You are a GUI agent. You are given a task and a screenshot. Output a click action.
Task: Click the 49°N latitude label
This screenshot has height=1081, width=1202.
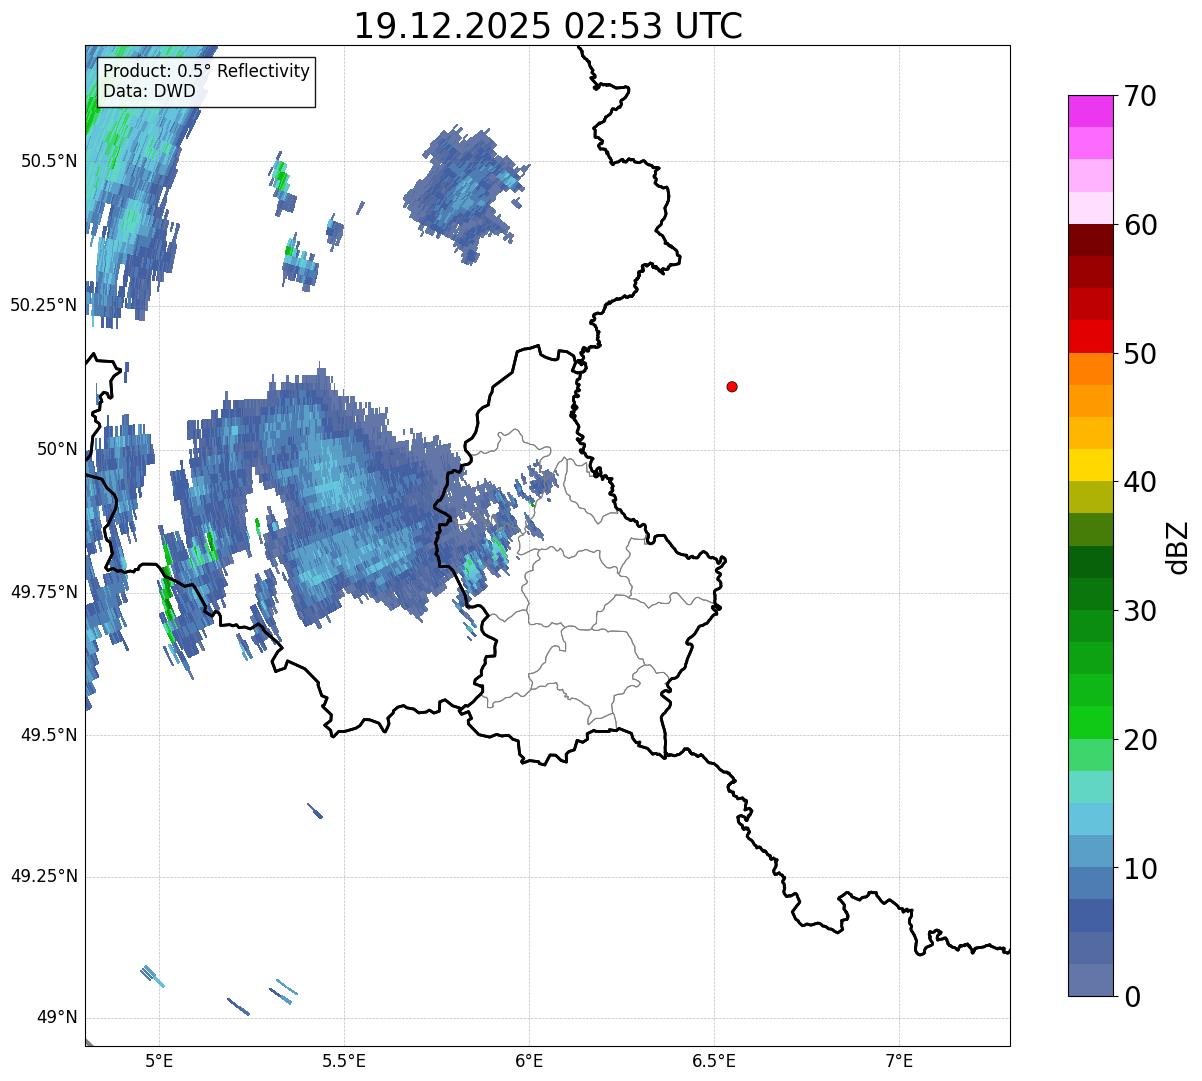(x=57, y=1018)
